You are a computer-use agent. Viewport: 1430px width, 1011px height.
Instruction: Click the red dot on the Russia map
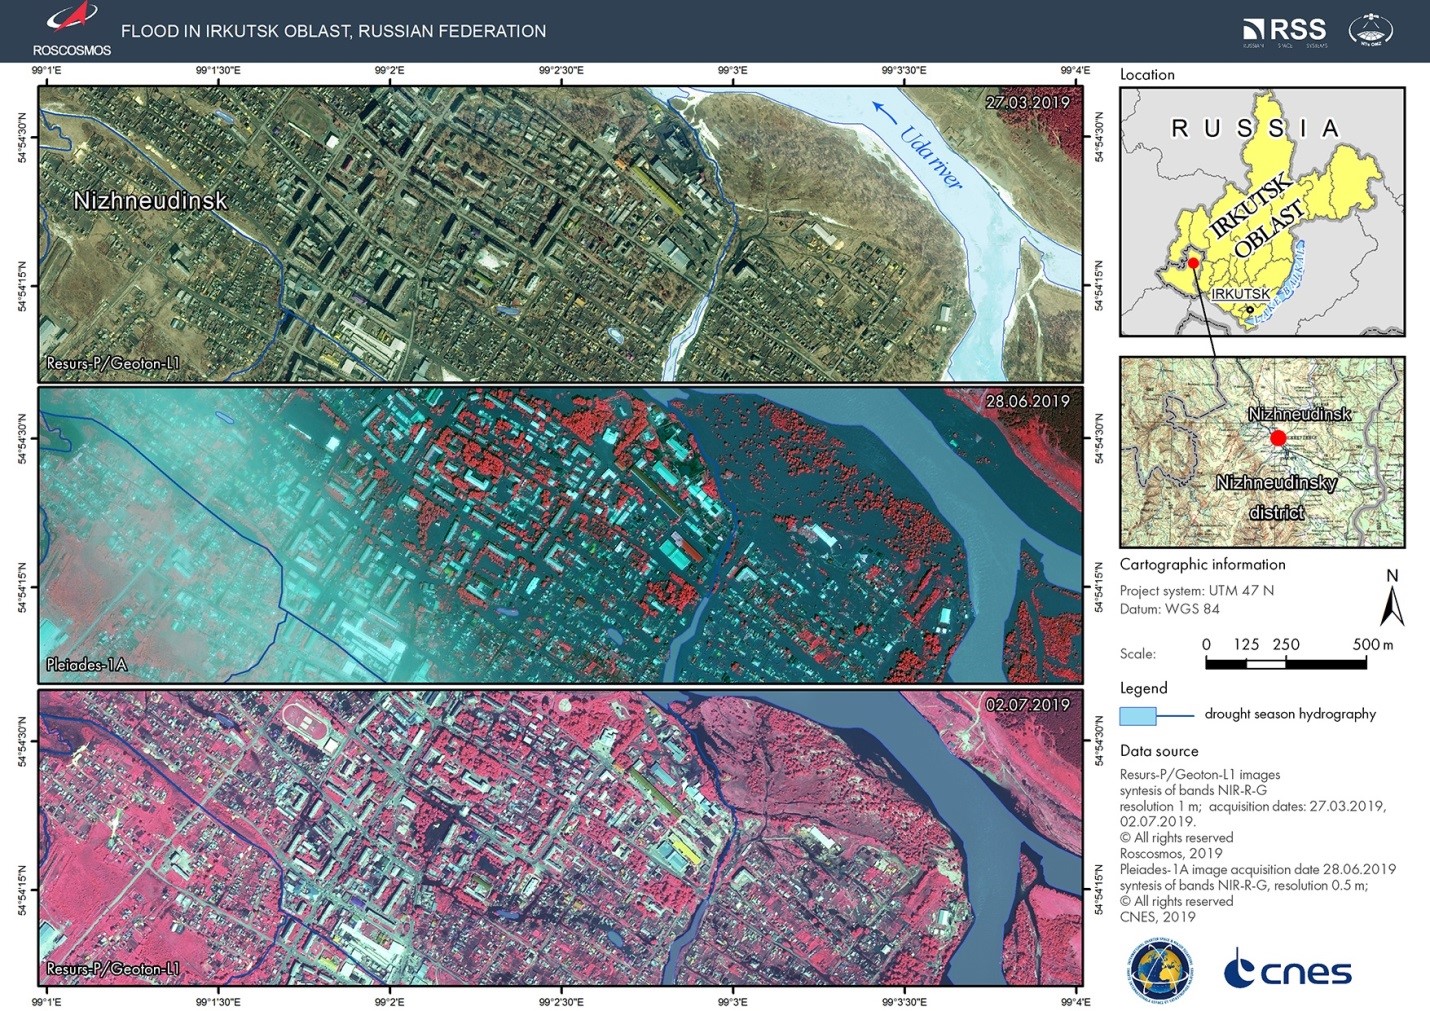click(x=1193, y=263)
